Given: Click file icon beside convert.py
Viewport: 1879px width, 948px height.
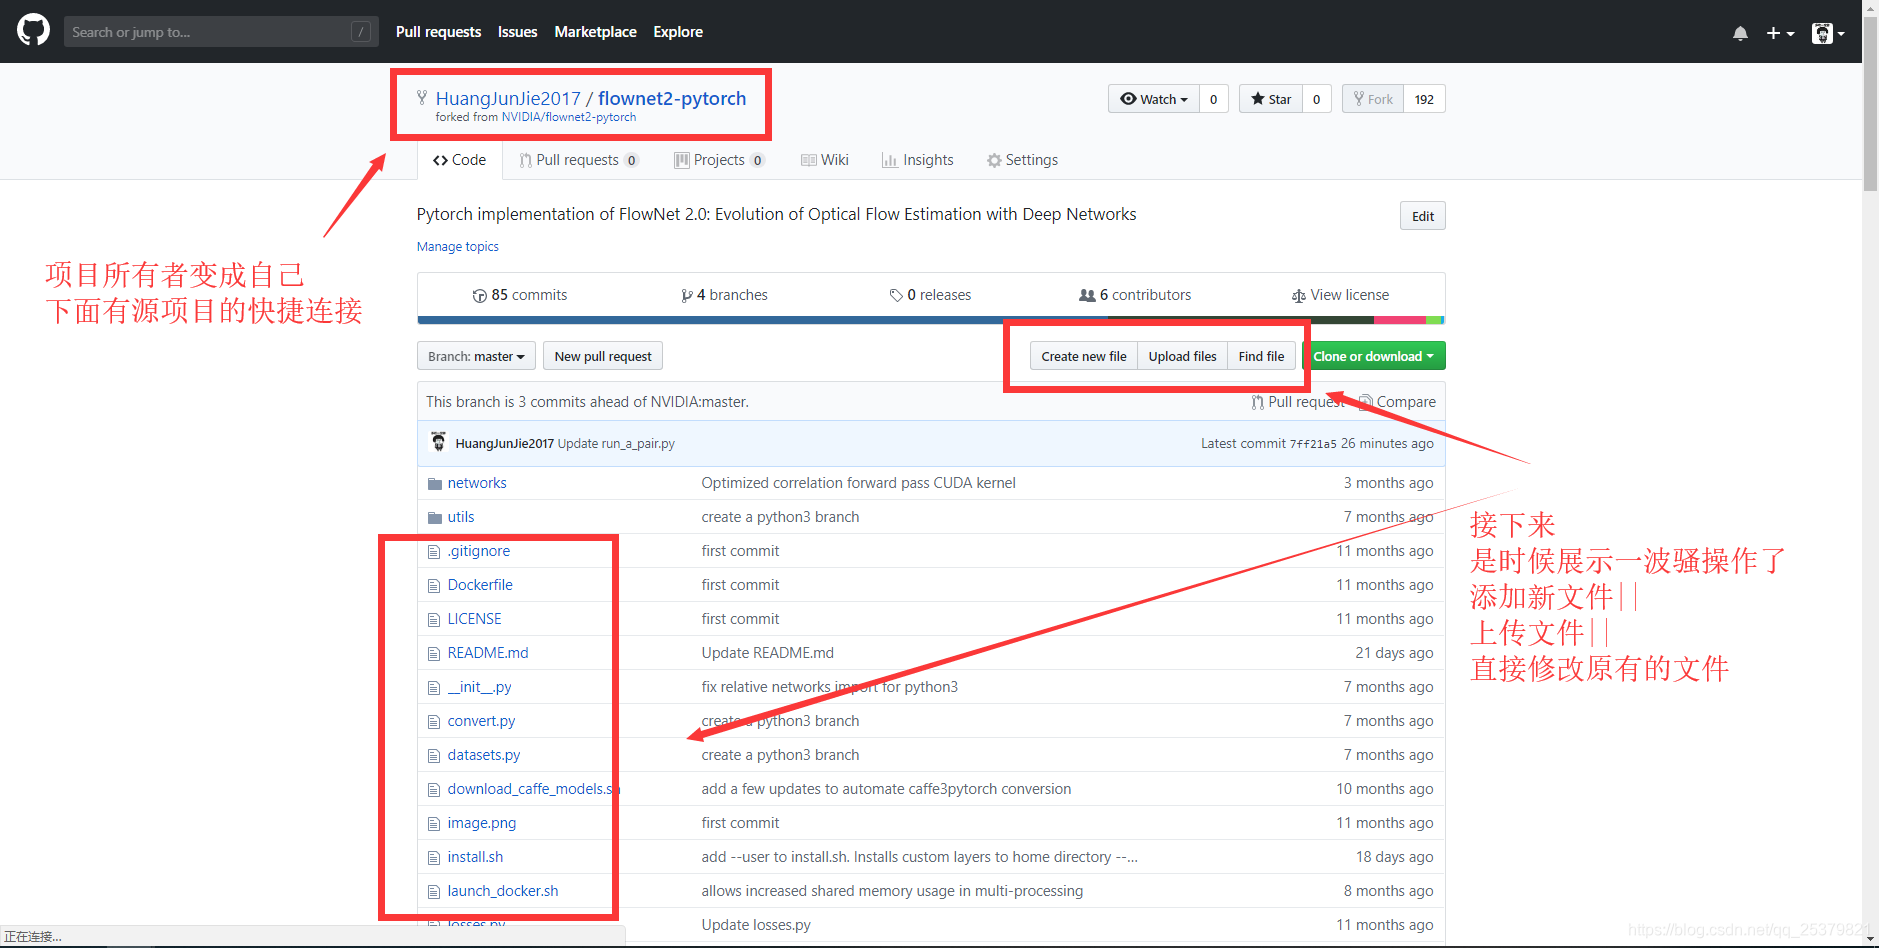Looking at the screenshot, I should (x=434, y=722).
